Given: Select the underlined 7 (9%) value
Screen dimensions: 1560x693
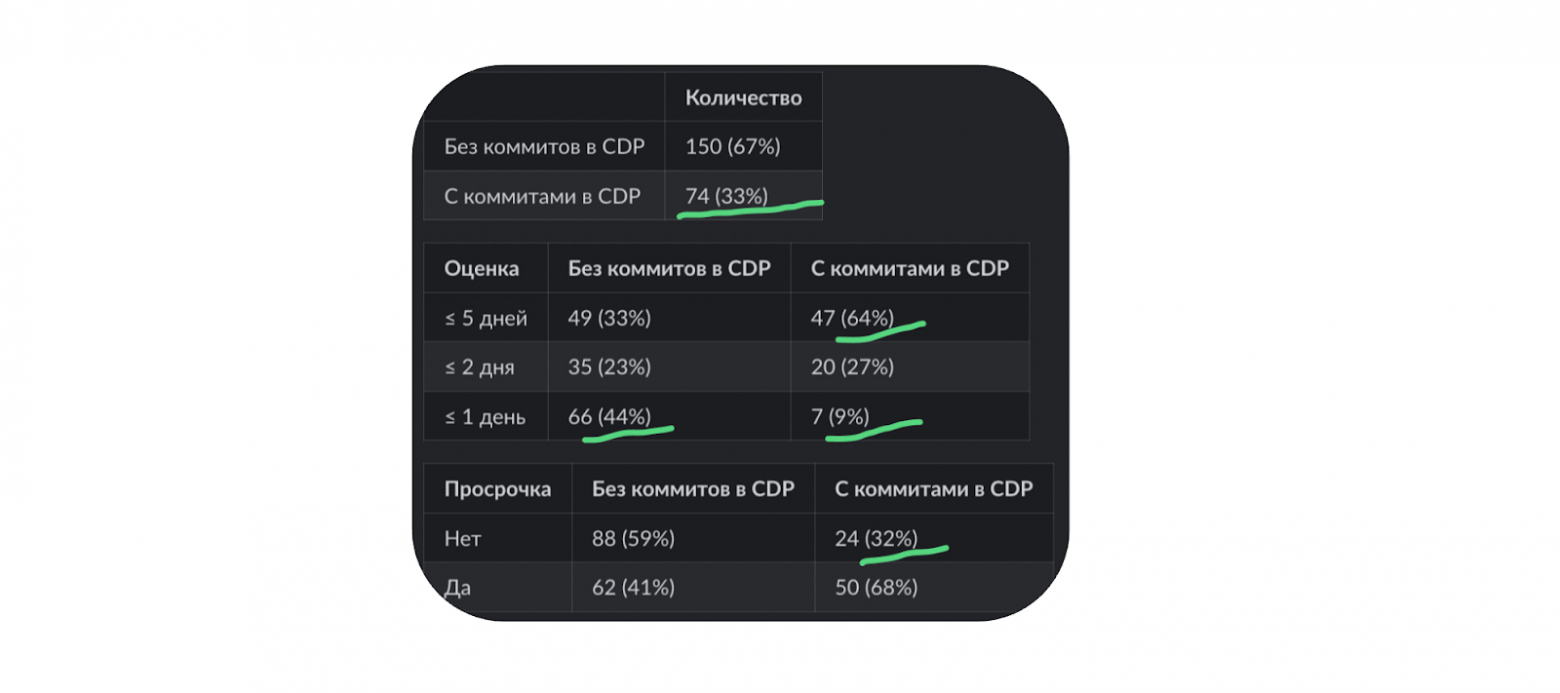Looking at the screenshot, I should (x=840, y=417).
